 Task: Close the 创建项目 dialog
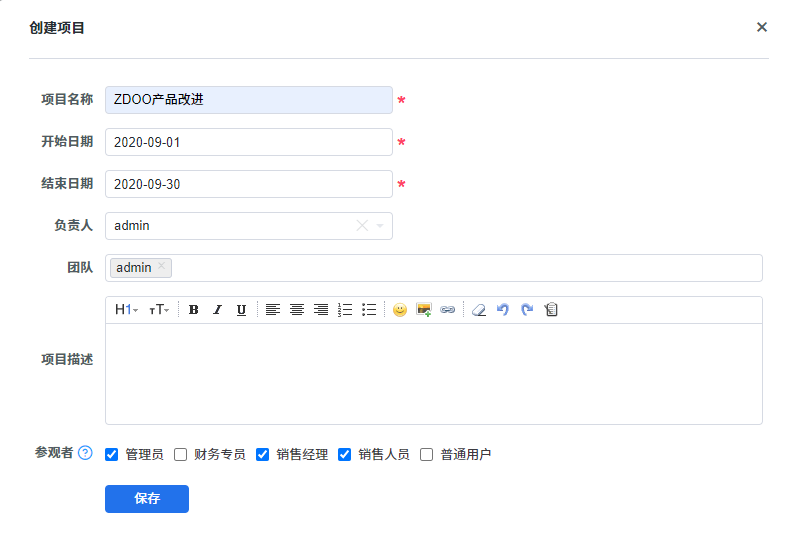point(762,27)
